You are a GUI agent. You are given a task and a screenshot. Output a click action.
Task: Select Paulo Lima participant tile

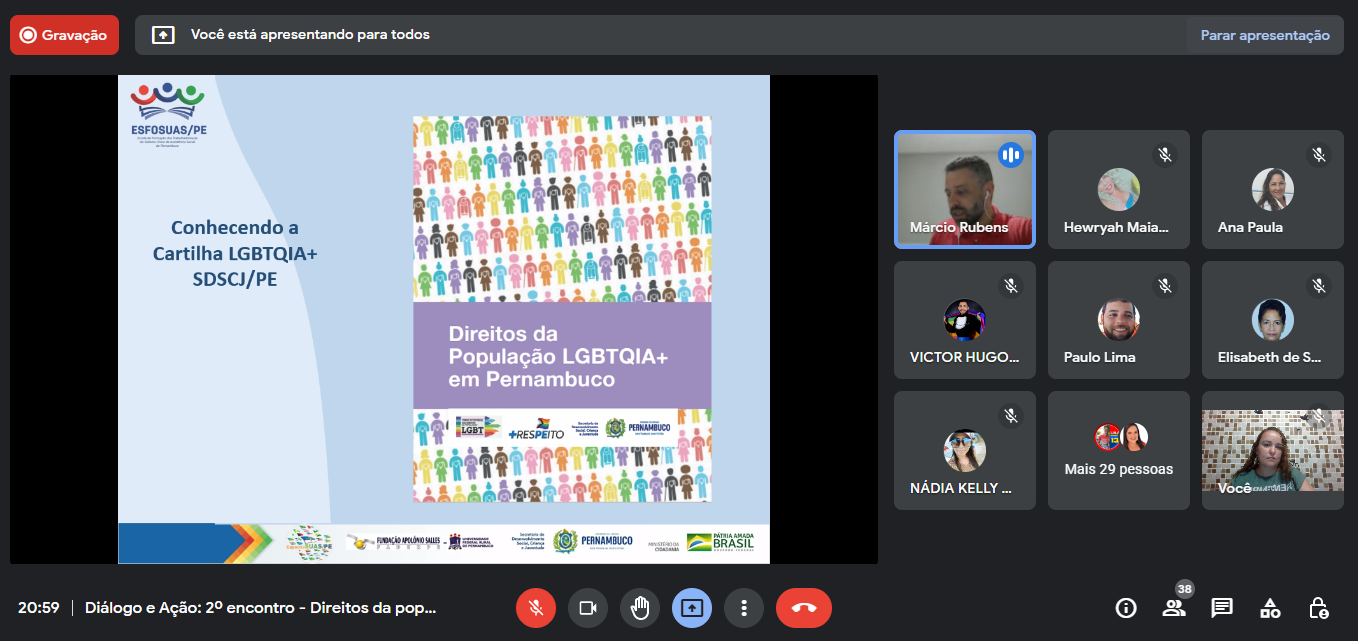coord(1118,319)
